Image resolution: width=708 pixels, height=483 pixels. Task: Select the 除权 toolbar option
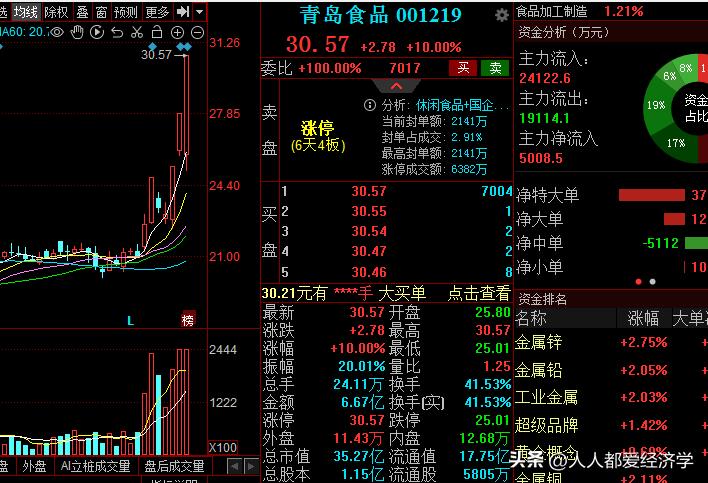click(x=56, y=12)
